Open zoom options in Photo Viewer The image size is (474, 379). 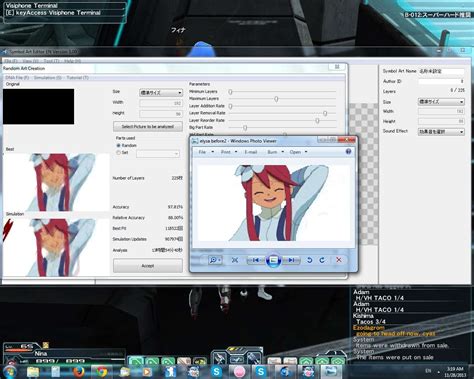click(215, 260)
